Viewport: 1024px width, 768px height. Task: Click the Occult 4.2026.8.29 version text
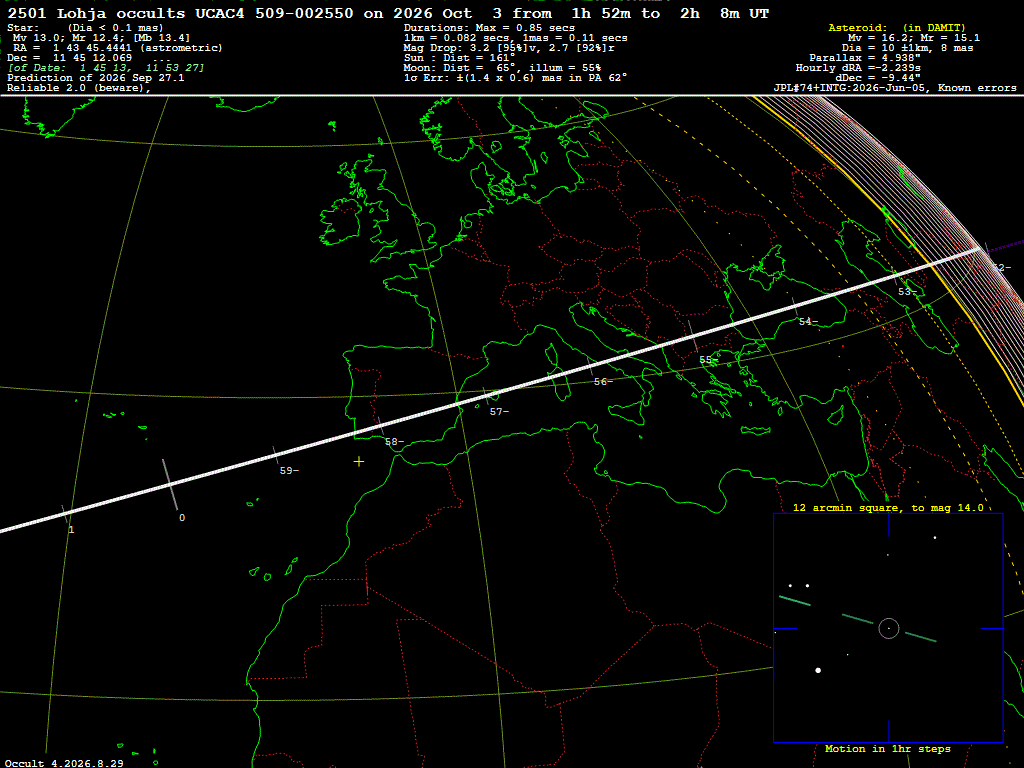click(x=64, y=763)
